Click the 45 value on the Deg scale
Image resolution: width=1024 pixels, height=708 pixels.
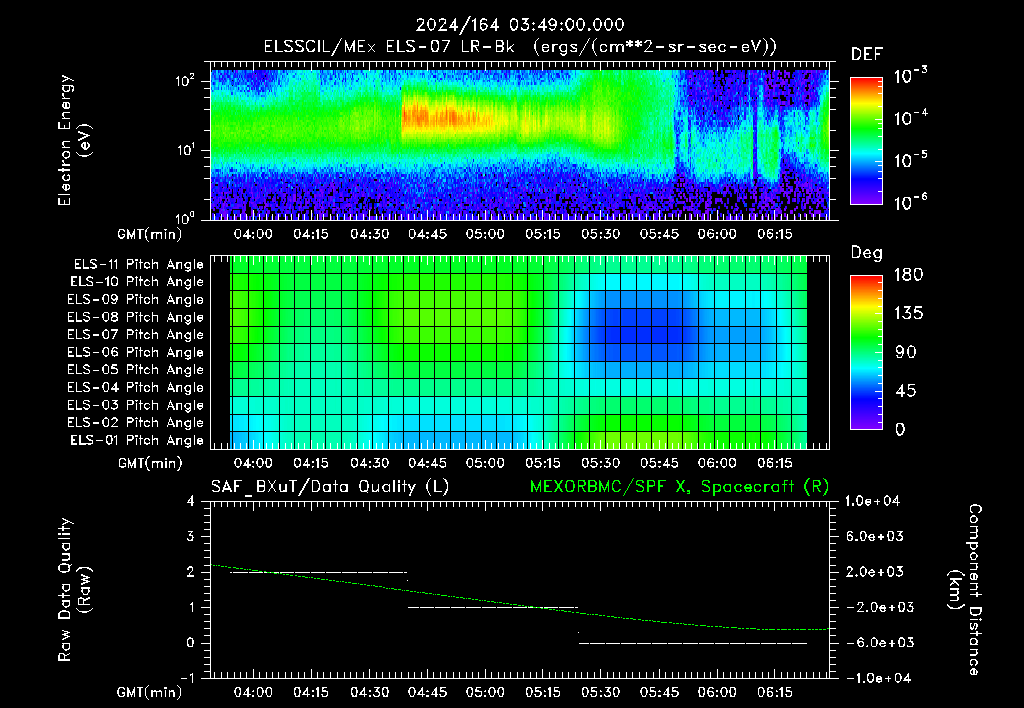pyautogui.click(x=906, y=391)
